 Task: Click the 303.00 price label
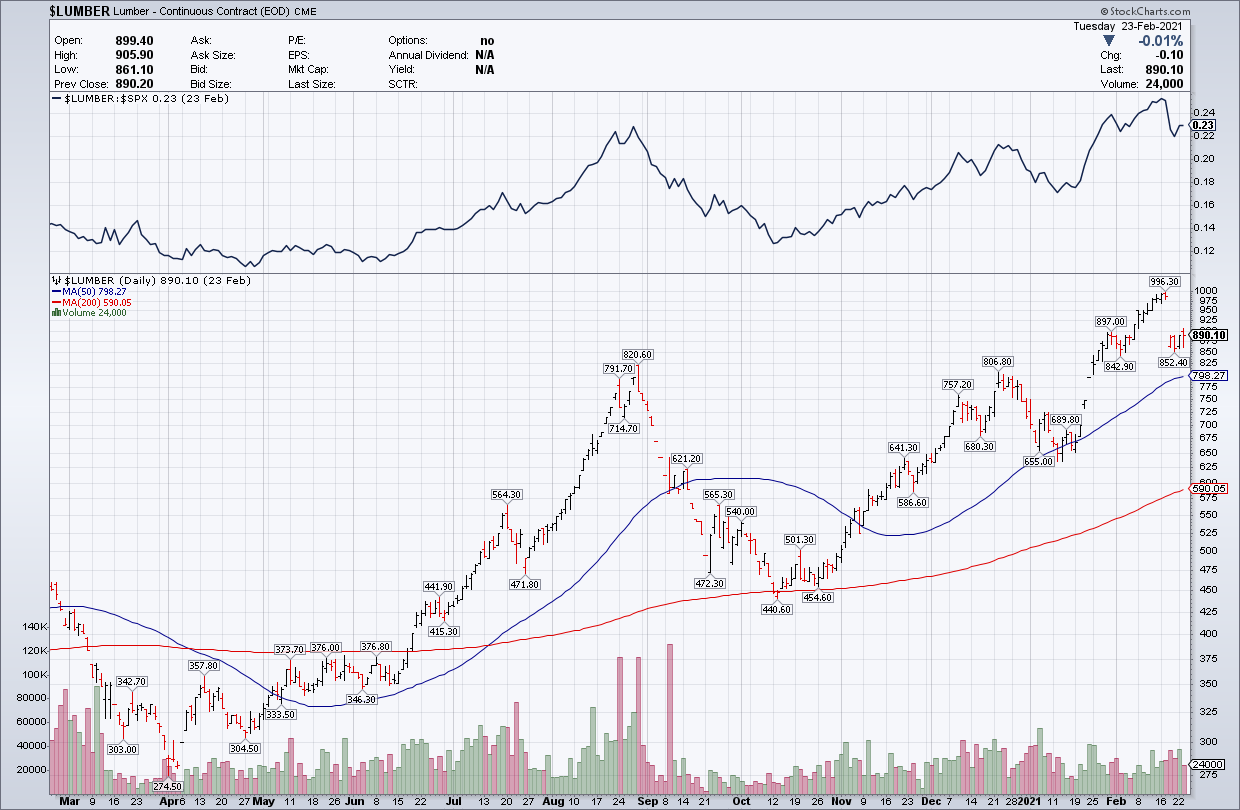[122, 749]
